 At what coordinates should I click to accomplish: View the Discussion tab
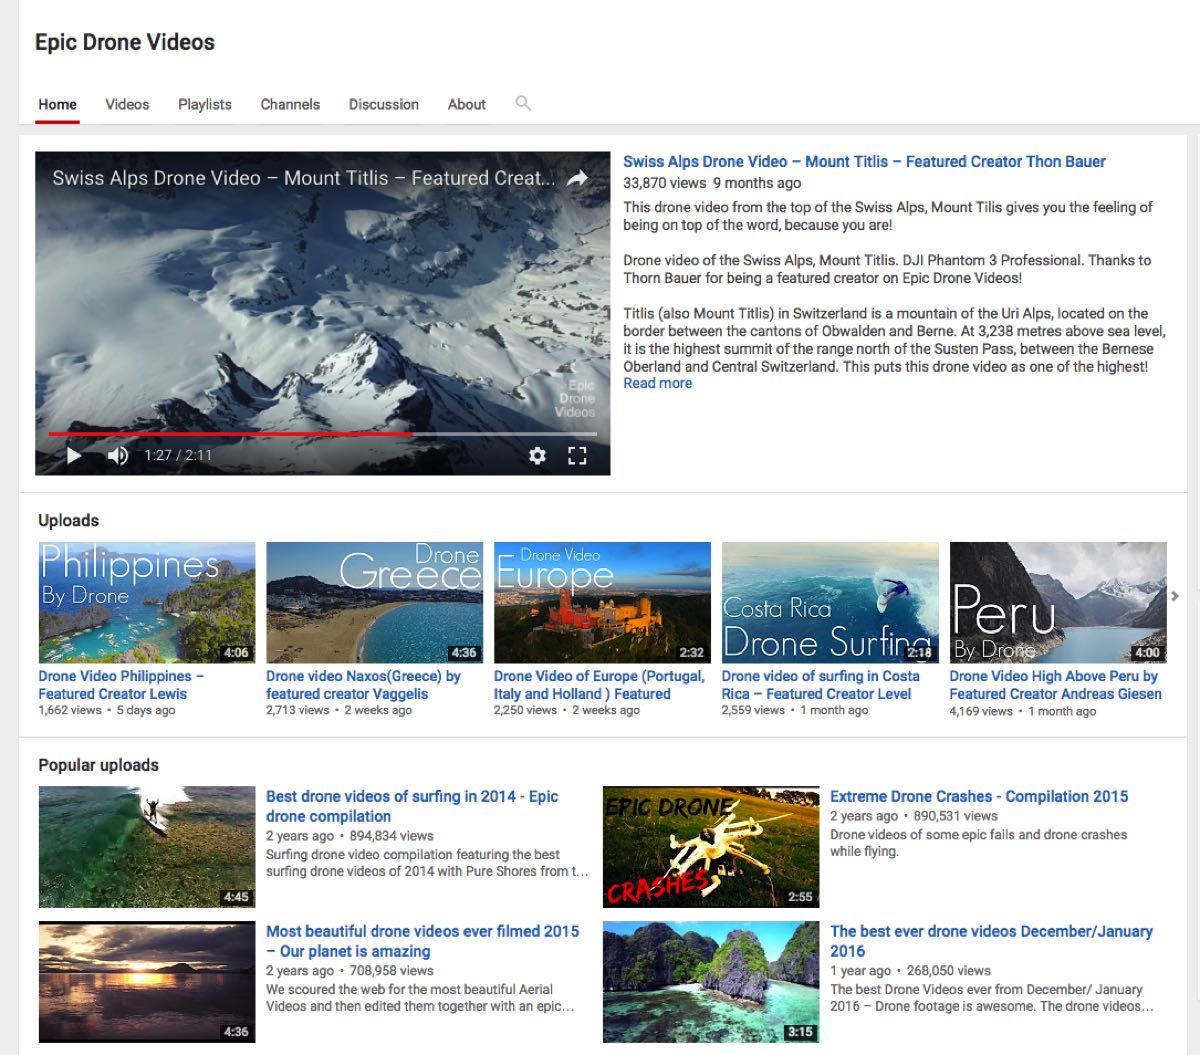point(383,104)
